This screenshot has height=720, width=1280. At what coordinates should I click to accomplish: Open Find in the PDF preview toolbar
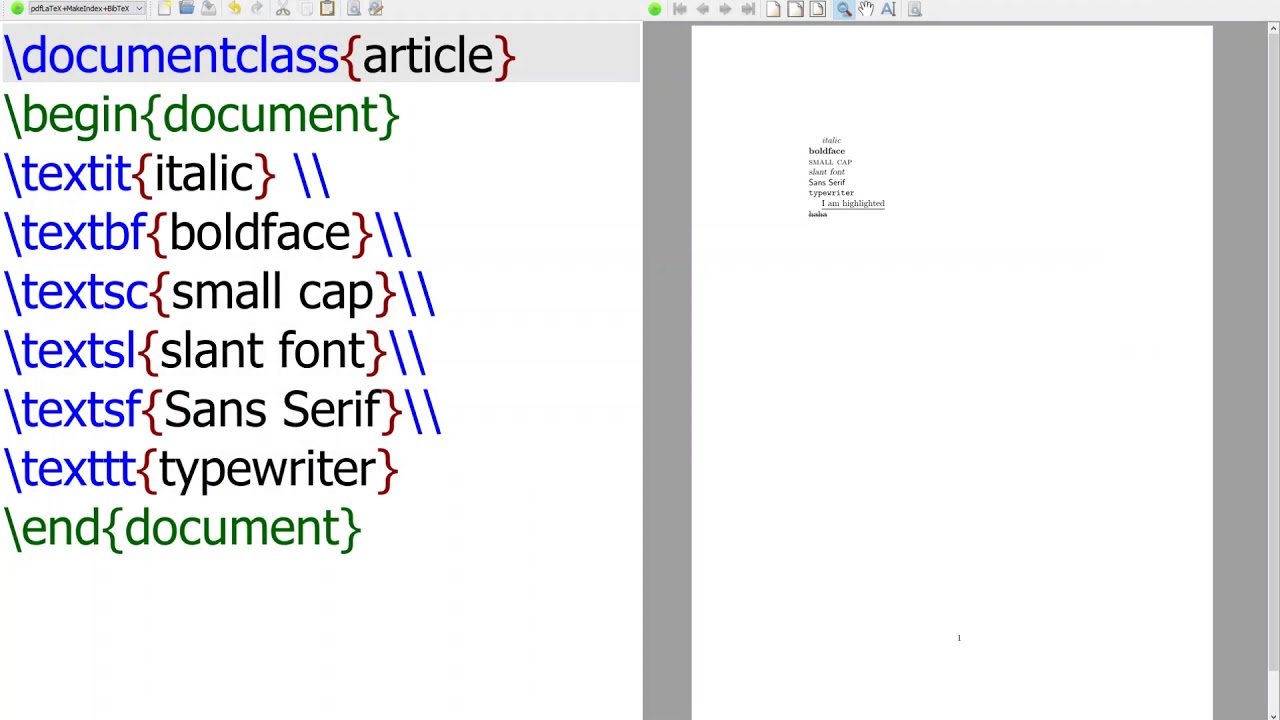click(914, 9)
